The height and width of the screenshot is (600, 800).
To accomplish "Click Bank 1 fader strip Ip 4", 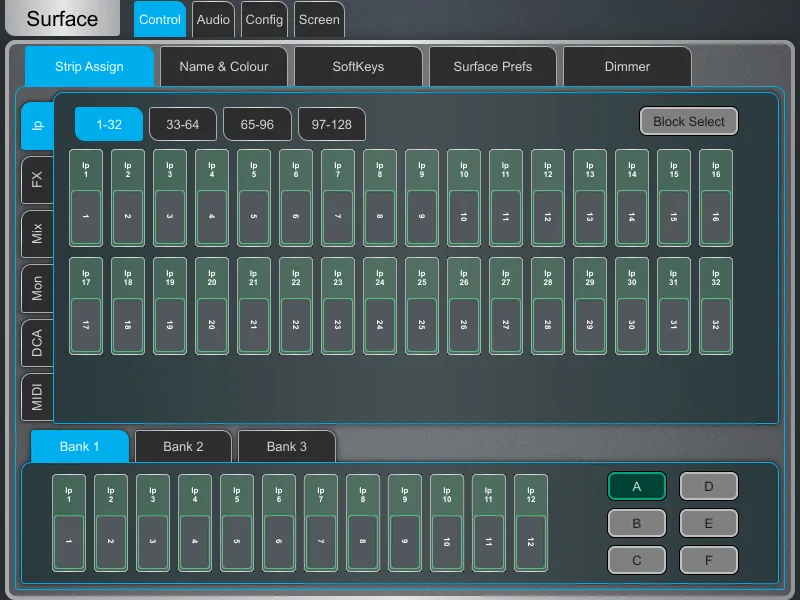I will coord(195,523).
